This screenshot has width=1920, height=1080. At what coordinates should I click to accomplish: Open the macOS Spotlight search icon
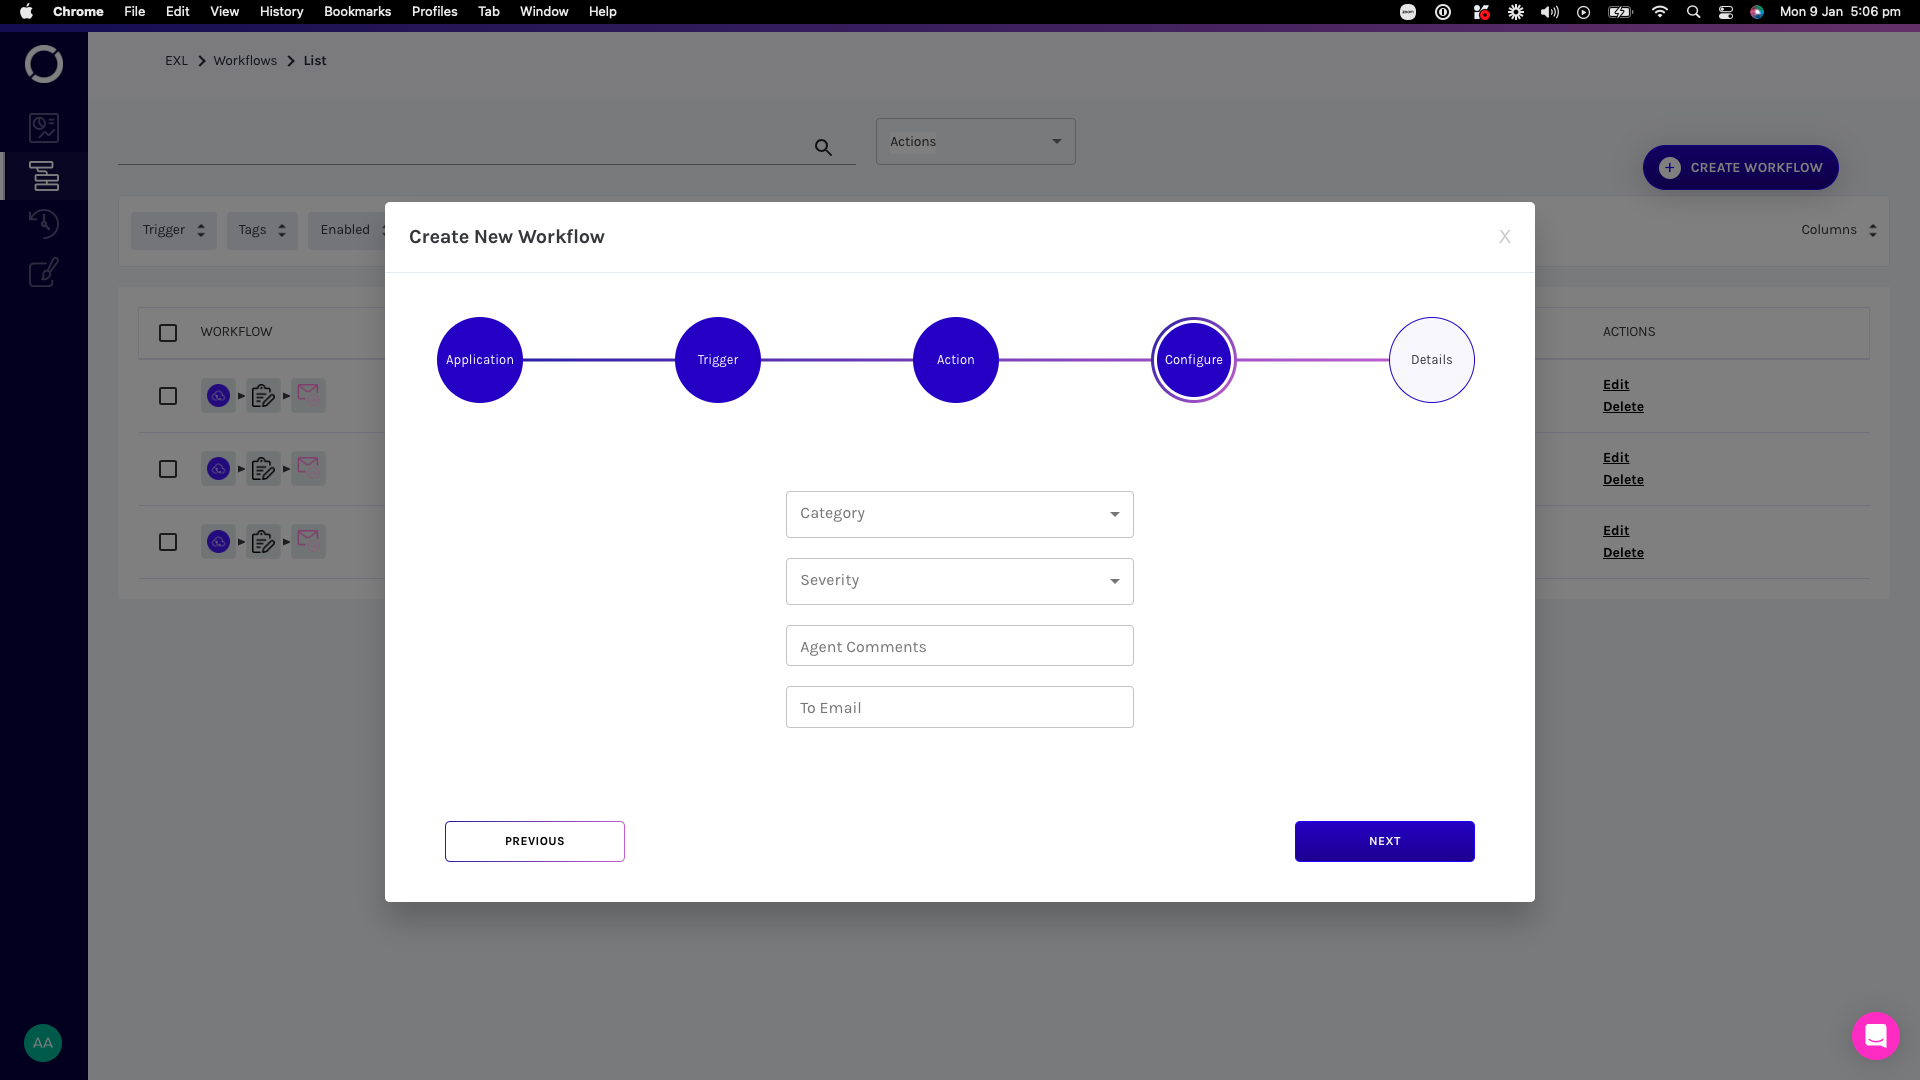(x=1693, y=12)
